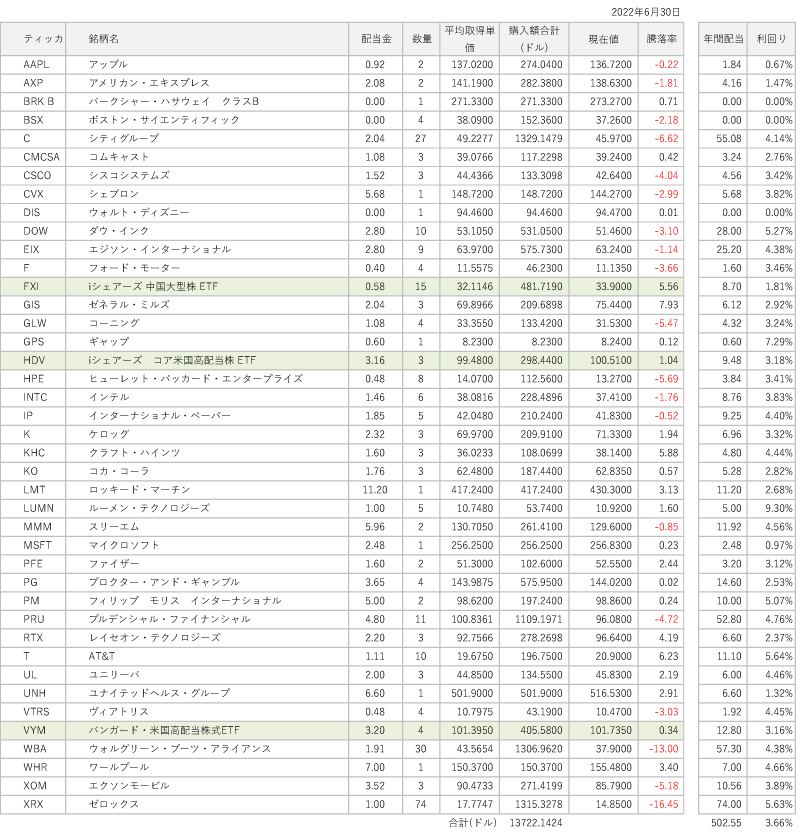Click the 516.5300 current price cell

point(603,694)
